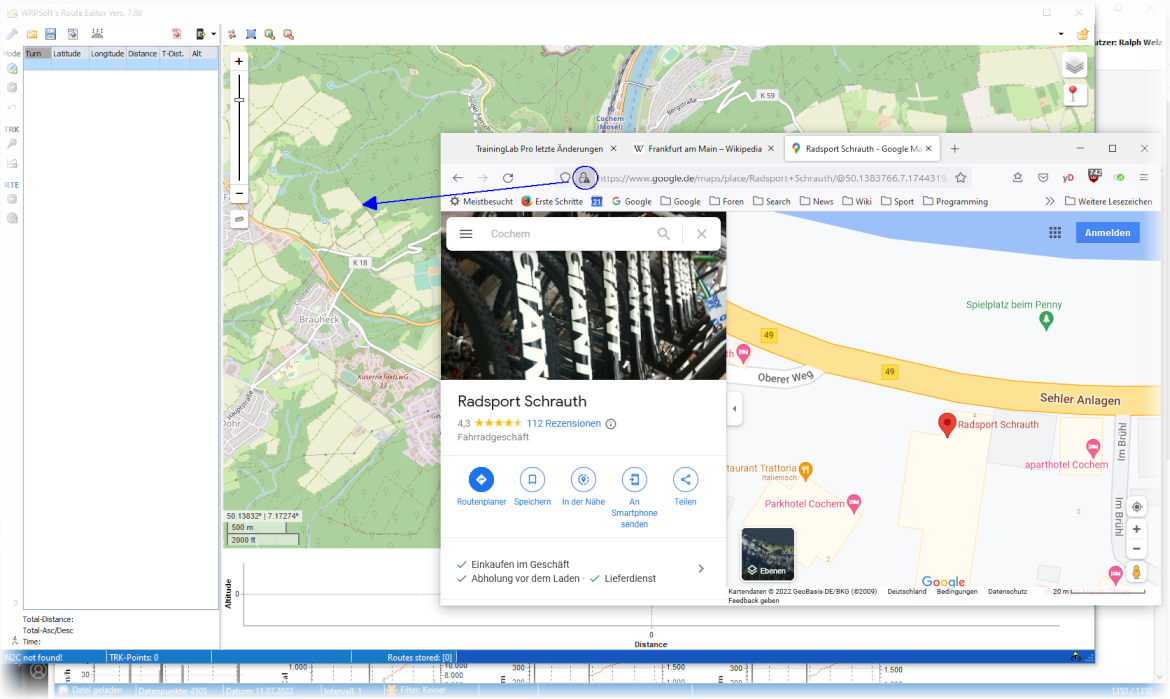
Task: Toggle the ruler measure tool on map
Action: click(x=239, y=219)
